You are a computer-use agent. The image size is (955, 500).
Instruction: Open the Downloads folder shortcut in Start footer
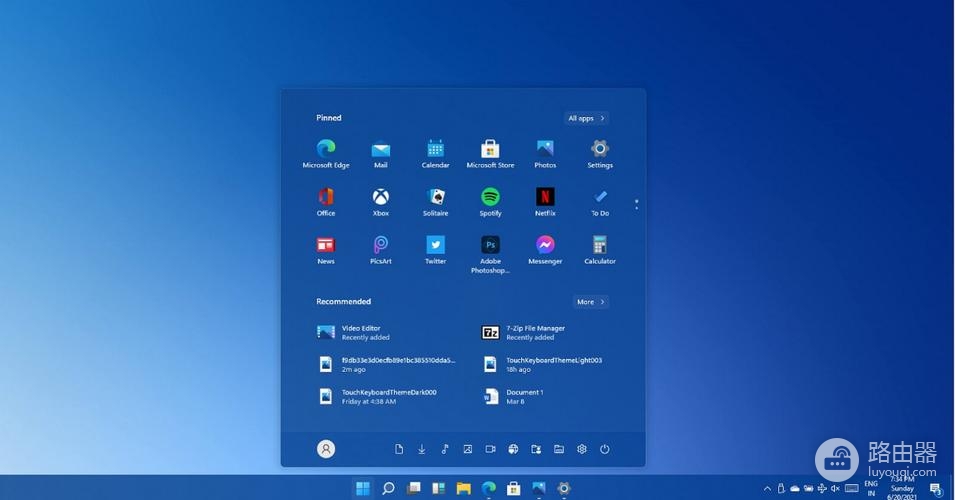tap(421, 450)
